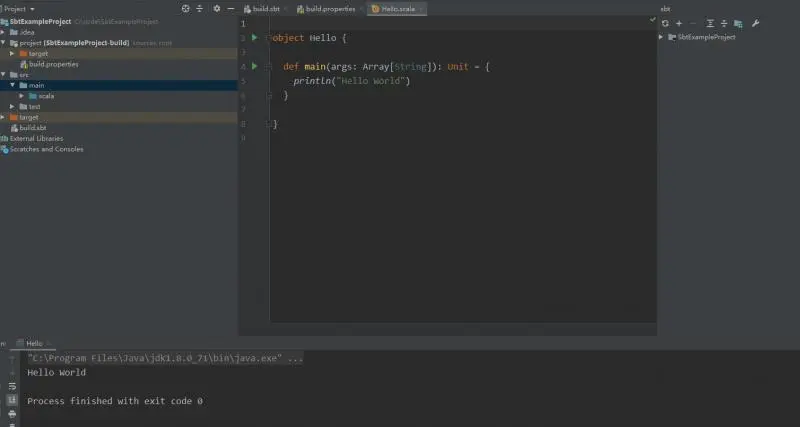Click the 'object' keyword in the editor
Viewport: 800px width, 427px height.
tap(288, 38)
